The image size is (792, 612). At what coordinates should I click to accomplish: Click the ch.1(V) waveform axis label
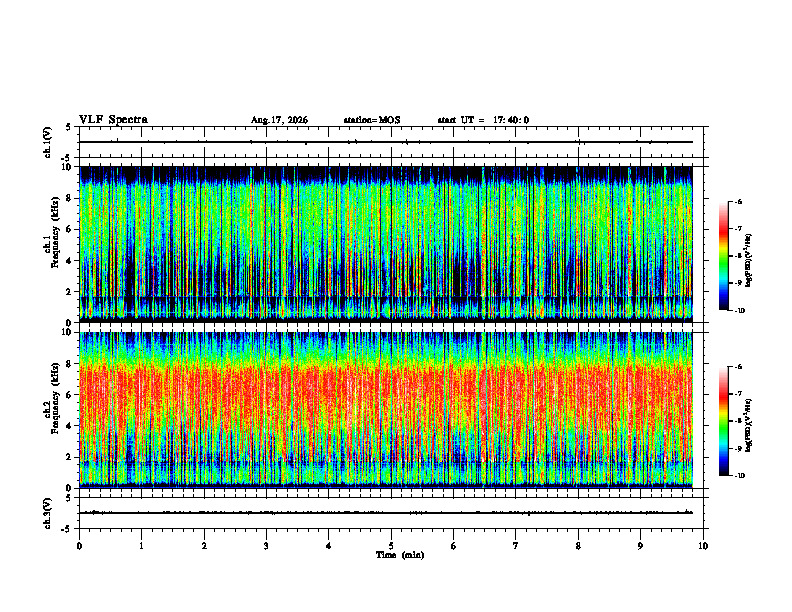coord(48,142)
